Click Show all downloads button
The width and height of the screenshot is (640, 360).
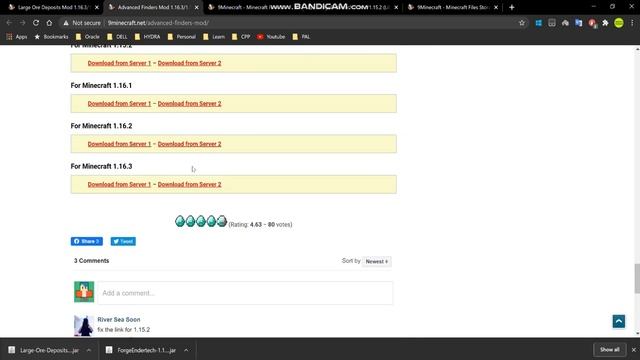click(x=609, y=350)
